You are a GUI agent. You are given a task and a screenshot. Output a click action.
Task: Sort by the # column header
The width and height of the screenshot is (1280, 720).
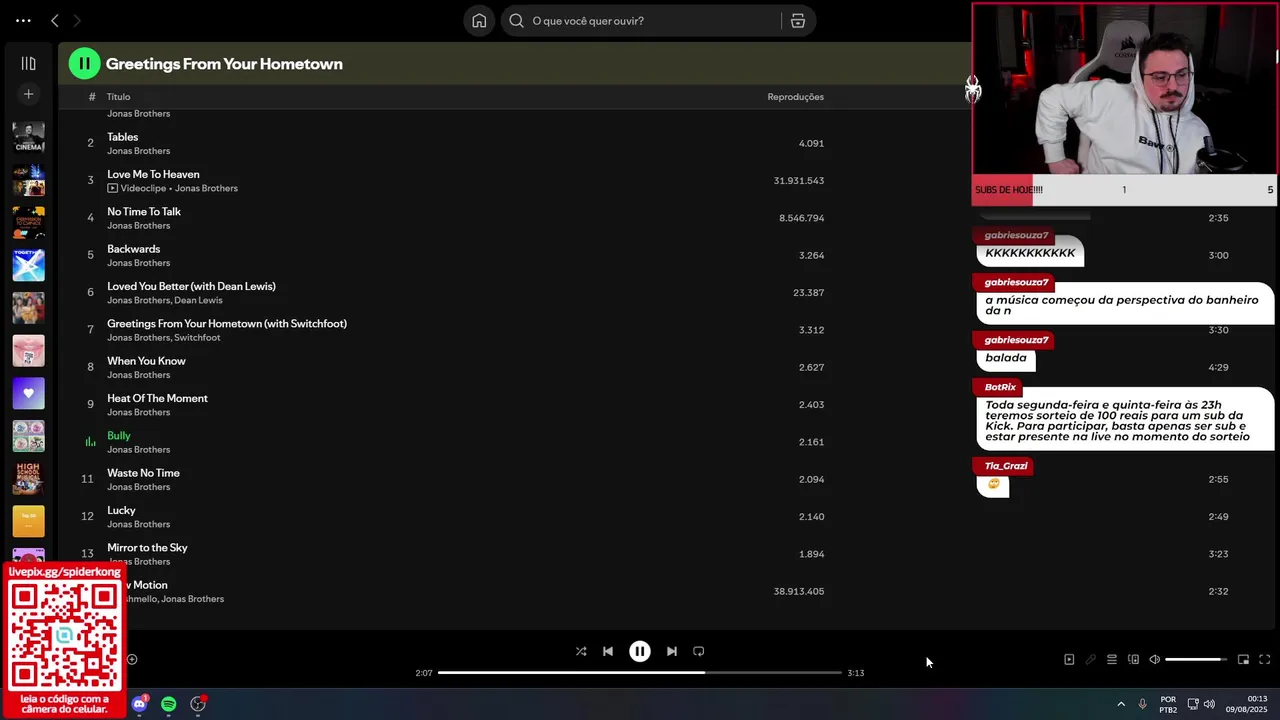click(x=91, y=97)
